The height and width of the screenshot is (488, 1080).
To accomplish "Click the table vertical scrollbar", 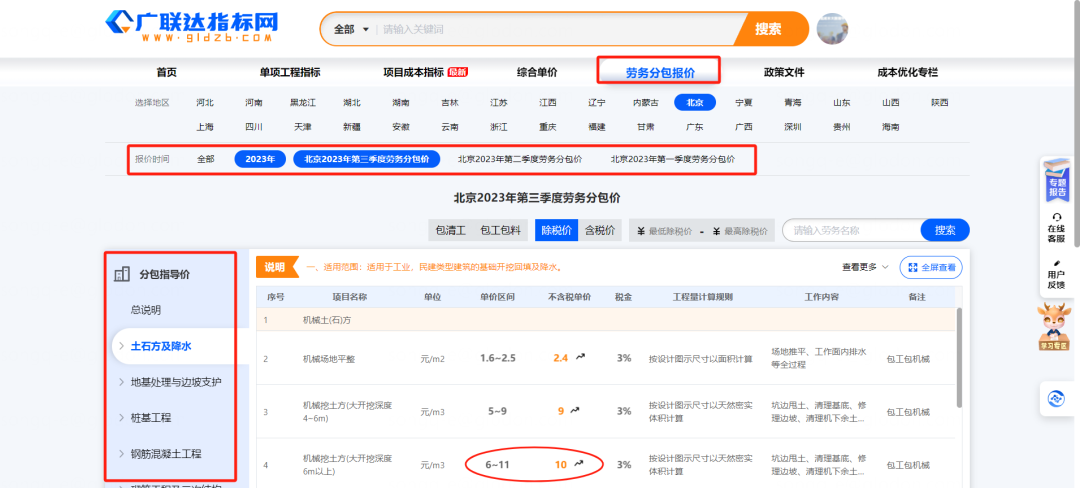I will tap(958, 357).
